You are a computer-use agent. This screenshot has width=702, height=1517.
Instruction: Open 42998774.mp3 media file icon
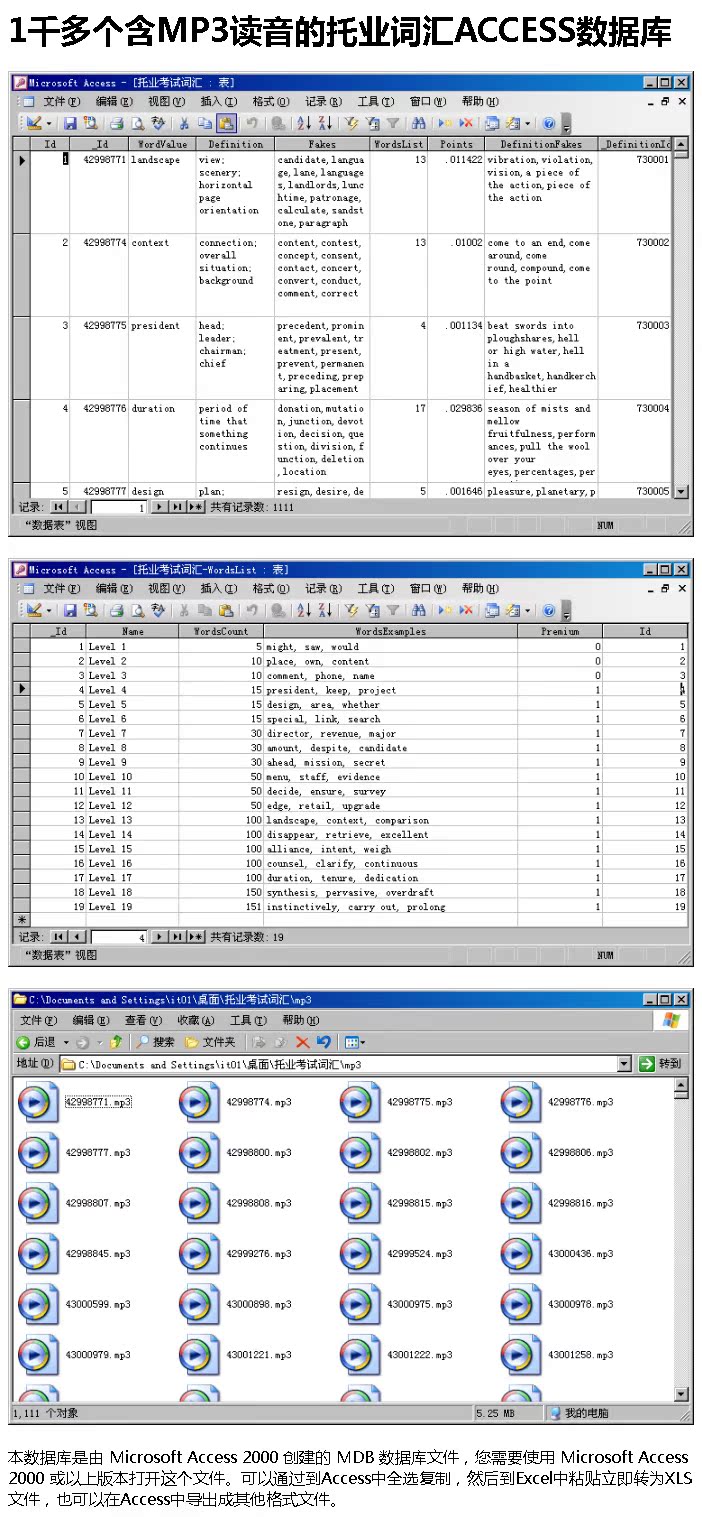click(x=199, y=1102)
